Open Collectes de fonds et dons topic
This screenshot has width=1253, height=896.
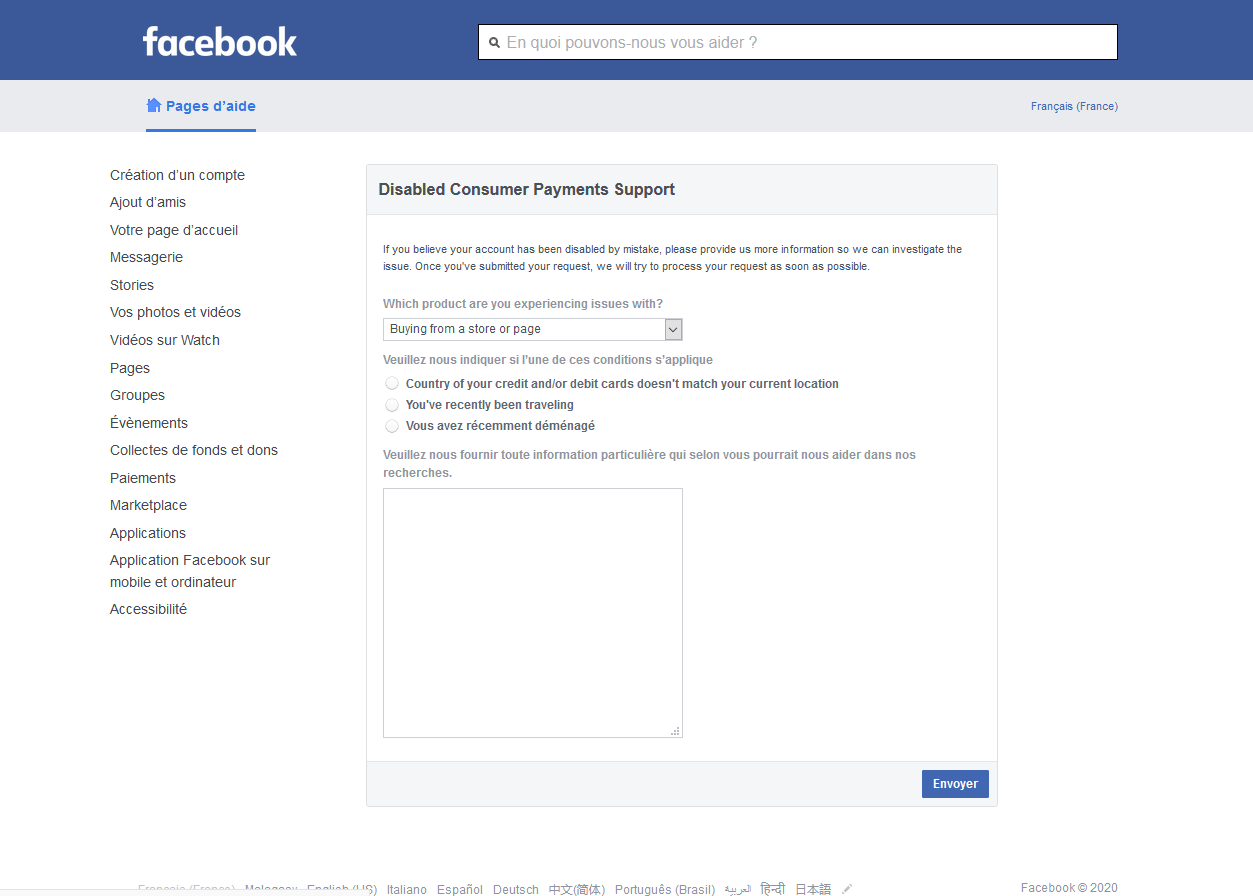click(x=194, y=450)
